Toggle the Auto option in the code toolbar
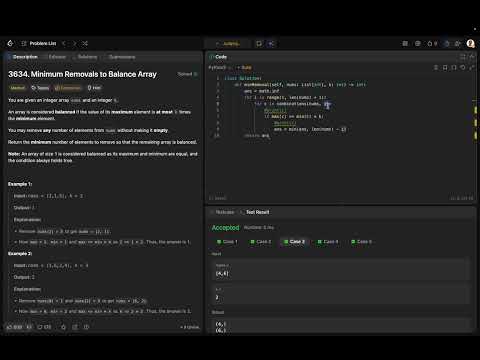 pos(244,68)
